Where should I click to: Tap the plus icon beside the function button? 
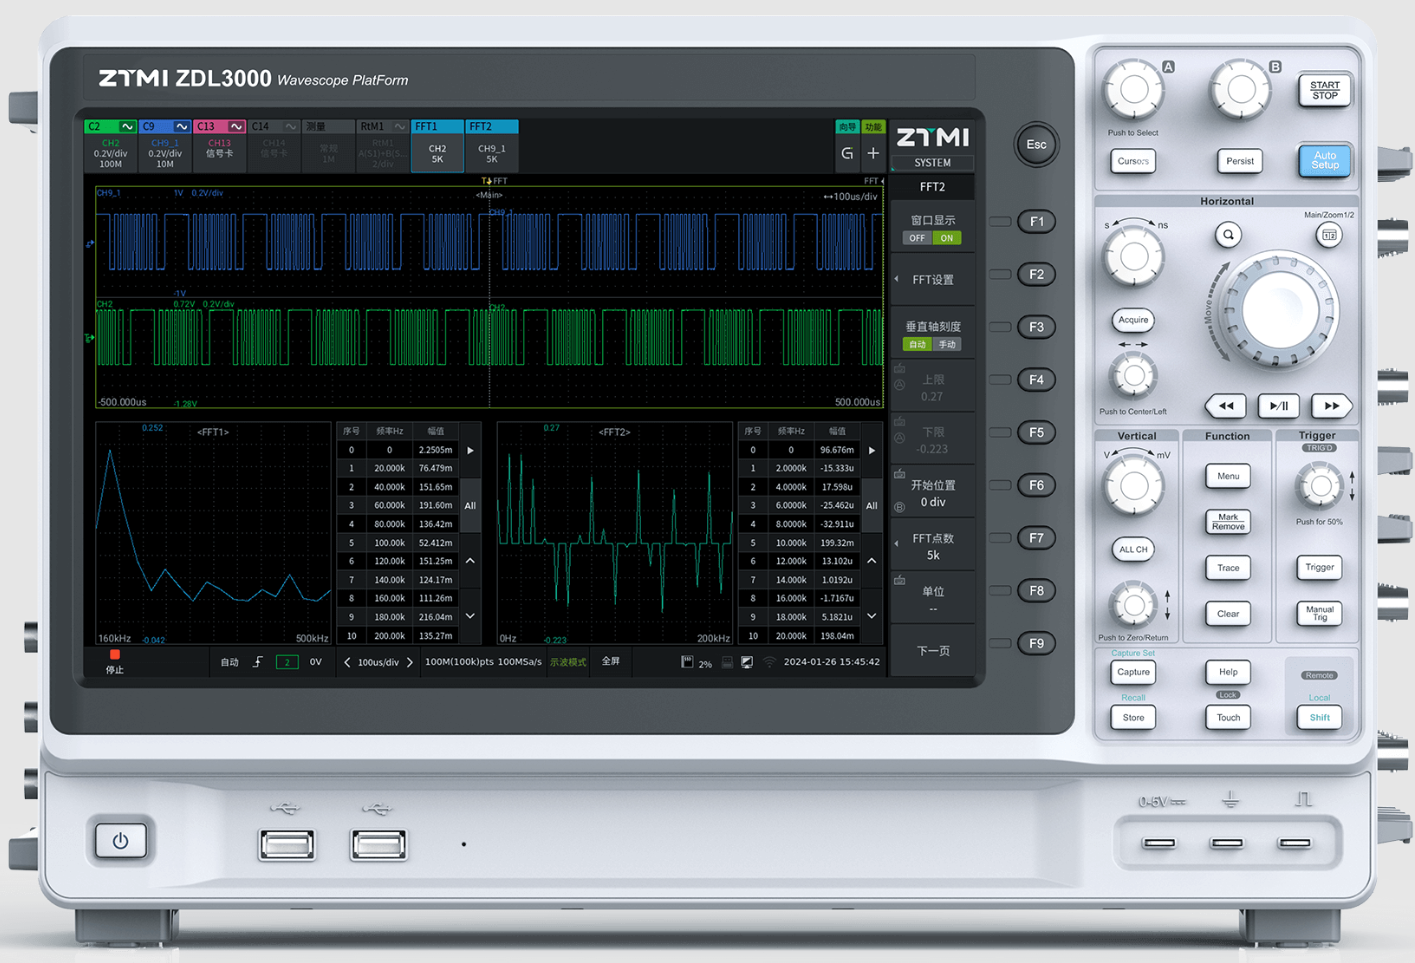pyautogui.click(x=872, y=154)
